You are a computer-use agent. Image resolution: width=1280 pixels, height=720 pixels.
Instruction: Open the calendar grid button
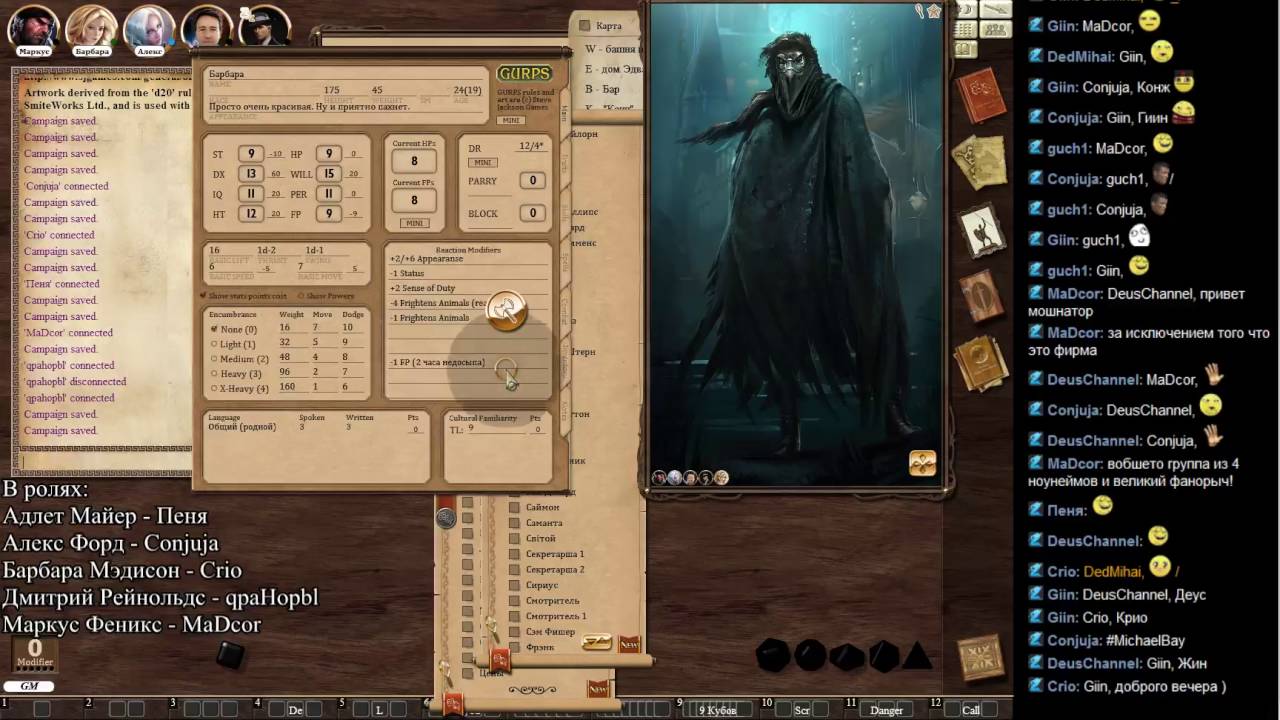click(x=964, y=30)
